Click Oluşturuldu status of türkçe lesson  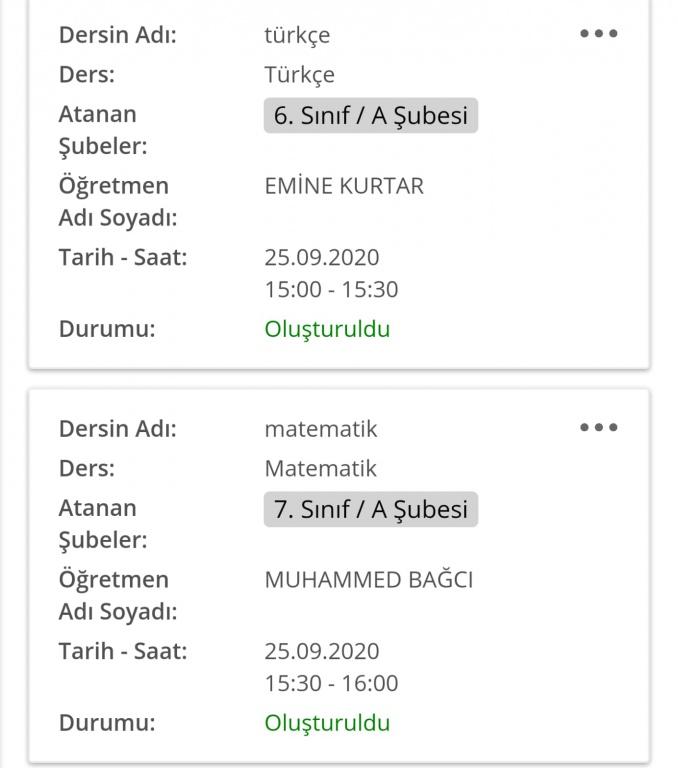click(327, 329)
